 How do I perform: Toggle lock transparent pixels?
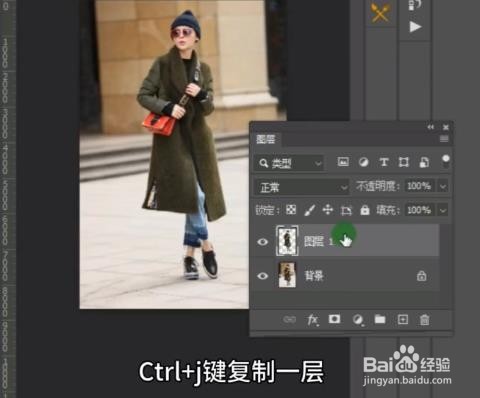pos(291,210)
